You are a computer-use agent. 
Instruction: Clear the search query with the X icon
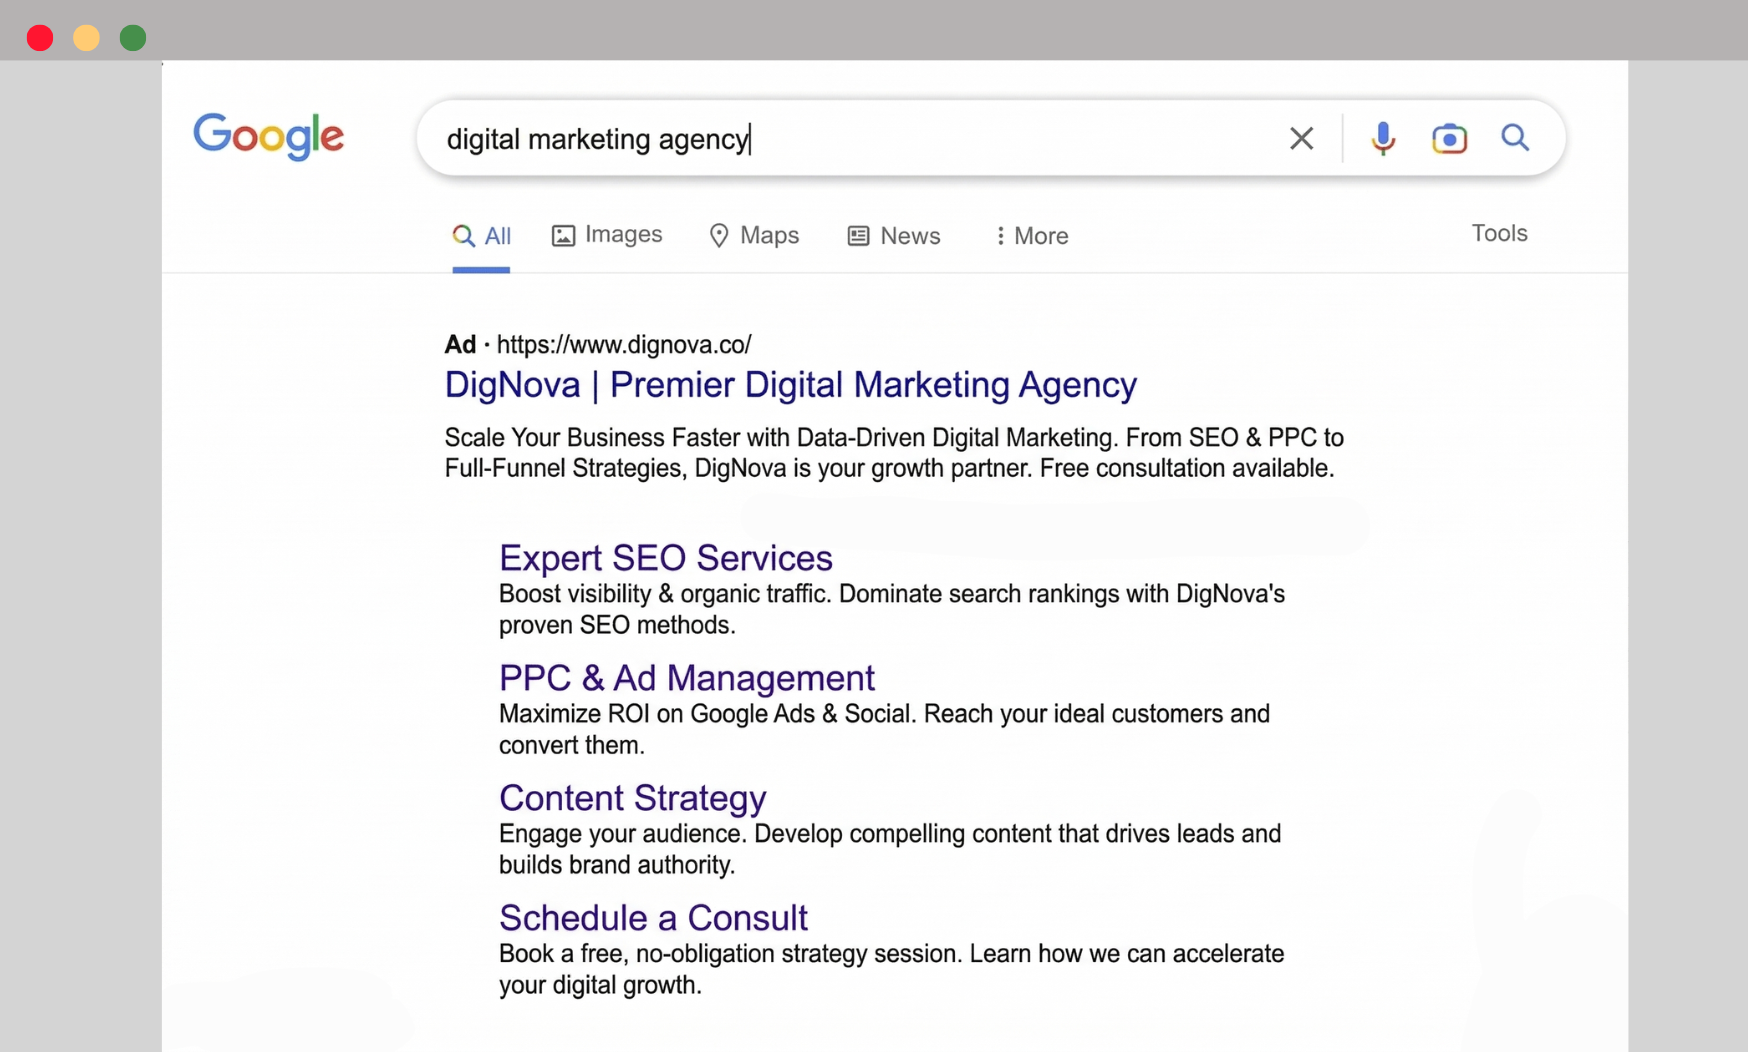[x=1301, y=138]
